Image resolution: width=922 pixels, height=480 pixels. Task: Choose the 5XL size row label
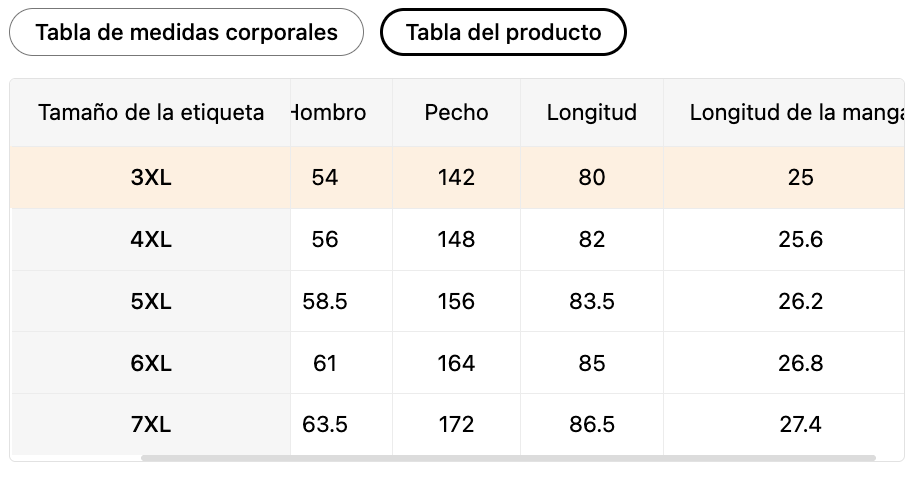pyautogui.click(x=151, y=302)
